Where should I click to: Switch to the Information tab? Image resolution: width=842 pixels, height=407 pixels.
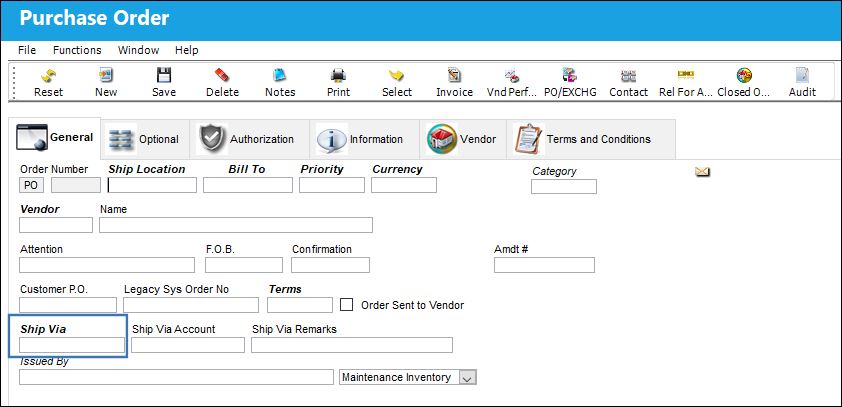[x=365, y=139]
